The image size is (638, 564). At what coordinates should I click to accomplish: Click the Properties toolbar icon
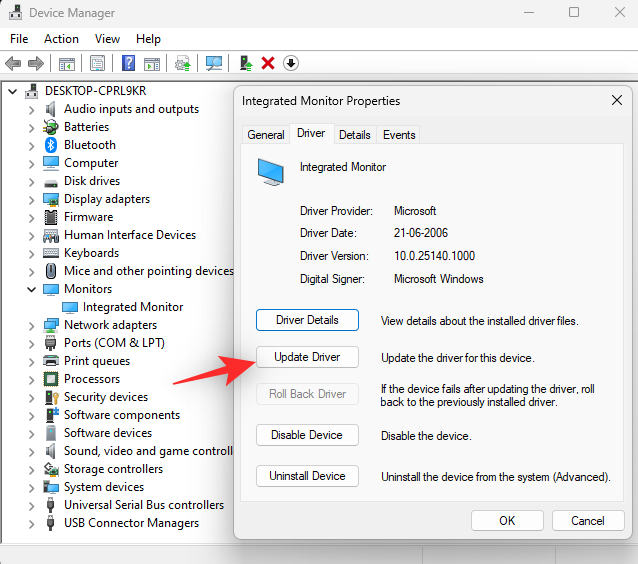[x=98, y=63]
